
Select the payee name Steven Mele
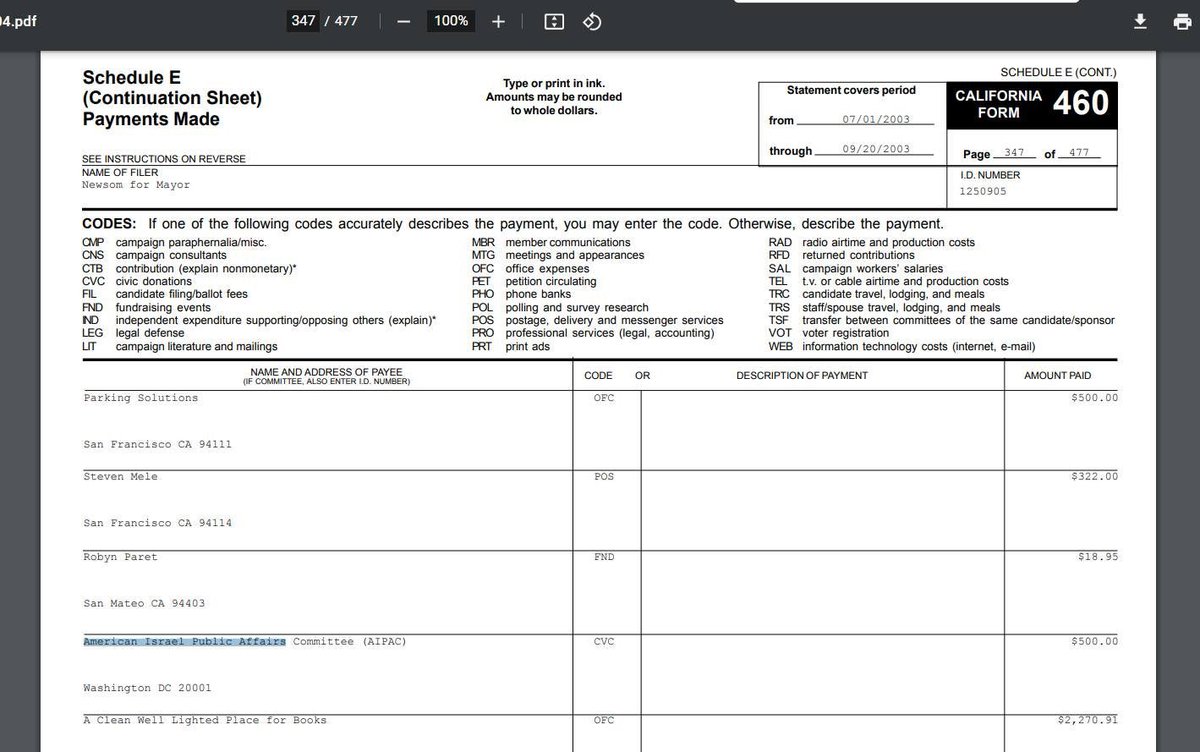(120, 477)
